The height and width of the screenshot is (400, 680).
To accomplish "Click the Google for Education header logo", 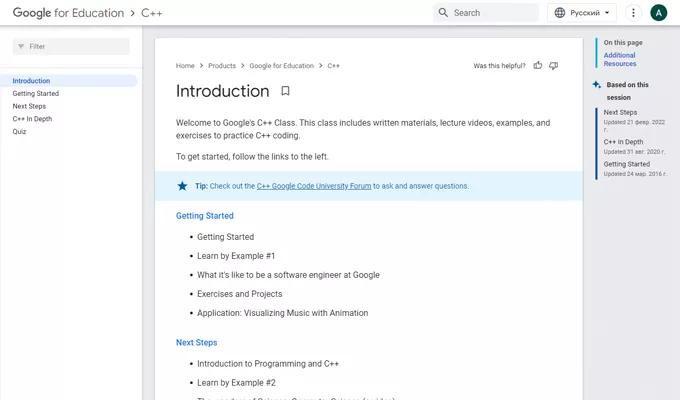I will pos(68,13).
